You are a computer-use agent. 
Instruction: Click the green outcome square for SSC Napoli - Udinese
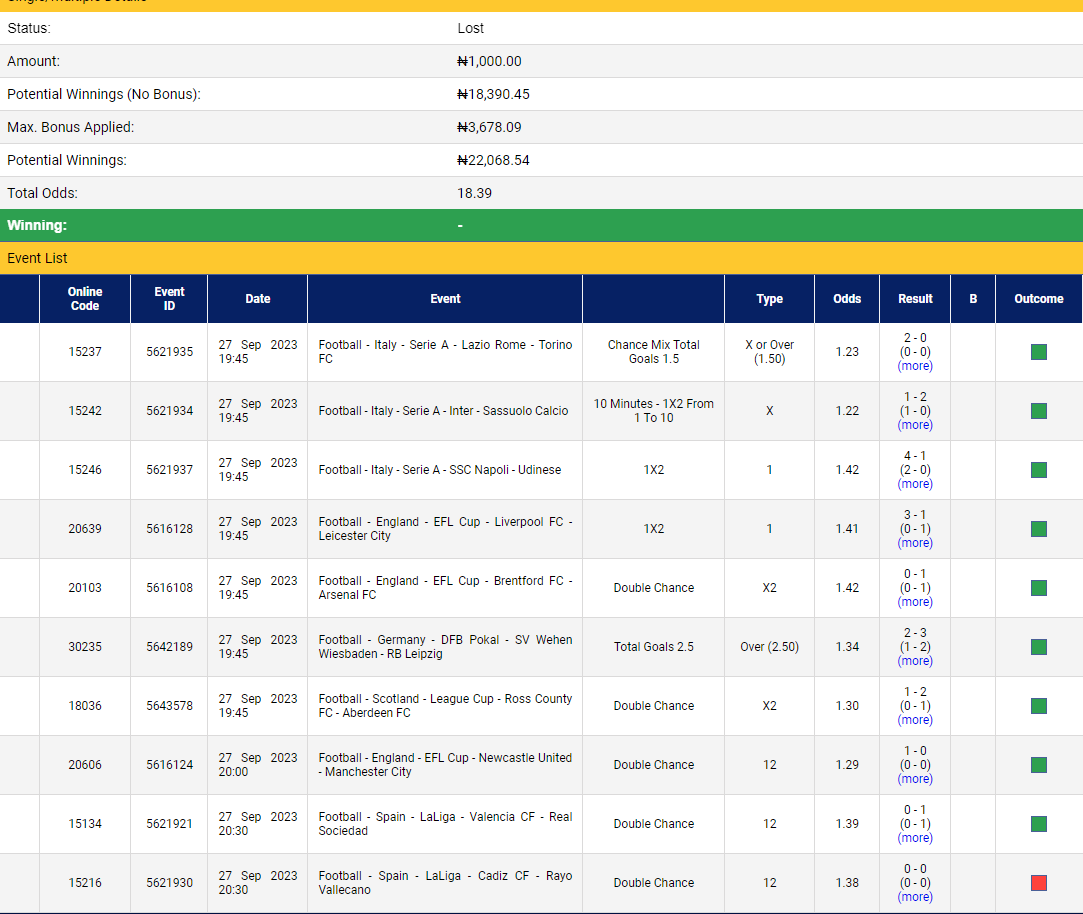tap(1038, 470)
